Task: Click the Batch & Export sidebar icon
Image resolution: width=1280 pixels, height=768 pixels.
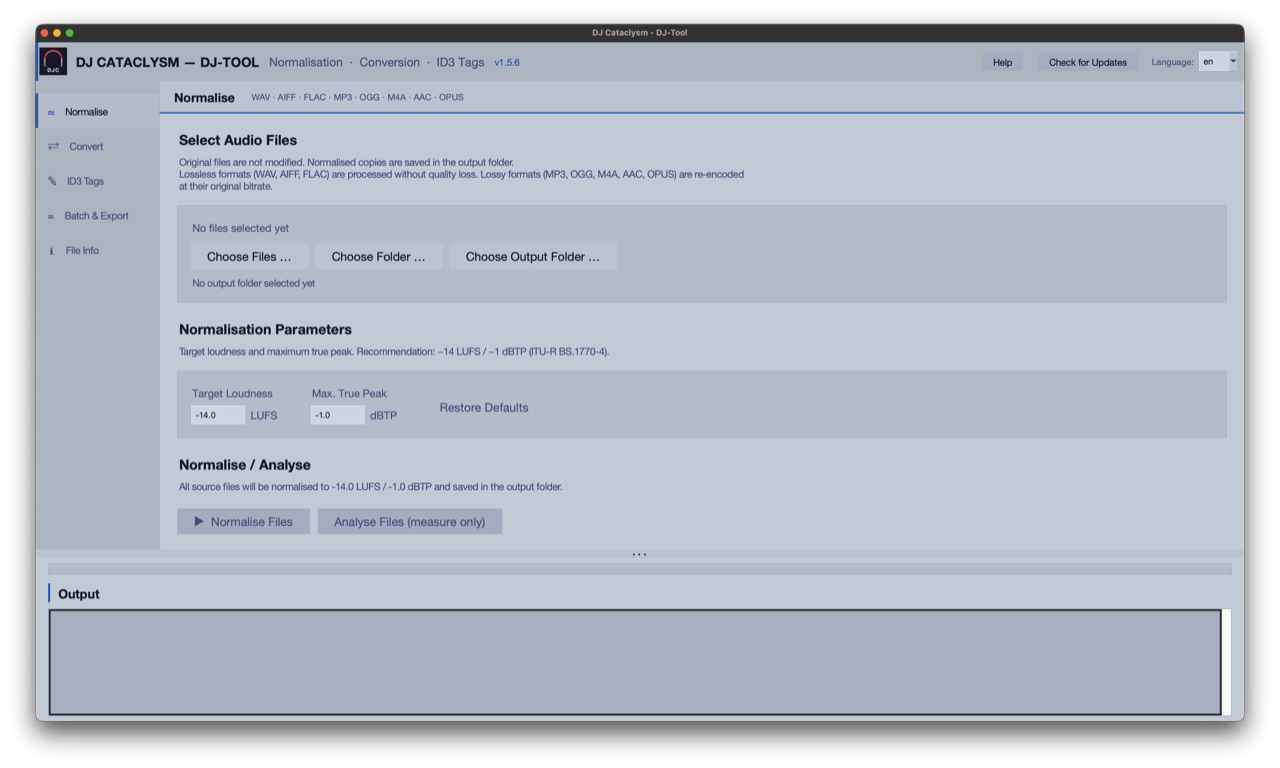Action: point(51,217)
